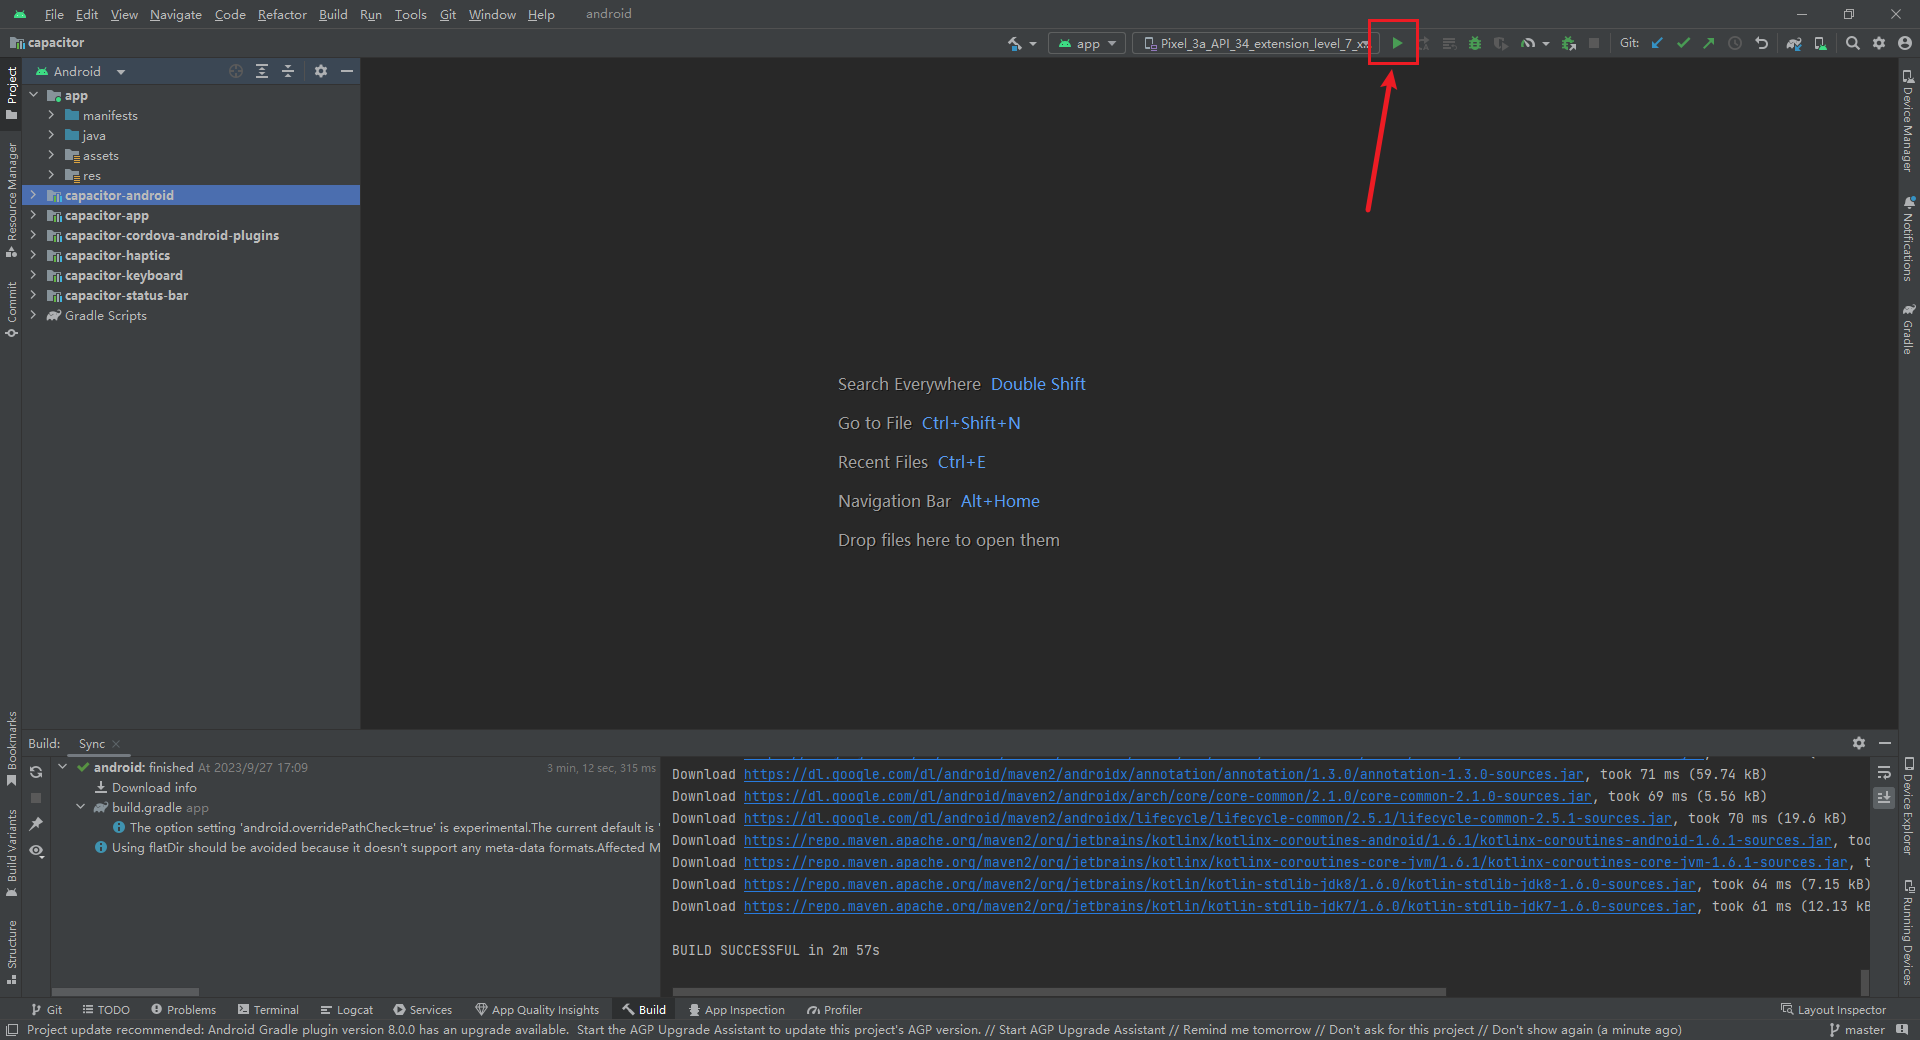Screen dimensions: 1920x1040
Task: Open the Terminal tab at bottom
Action: (268, 1010)
